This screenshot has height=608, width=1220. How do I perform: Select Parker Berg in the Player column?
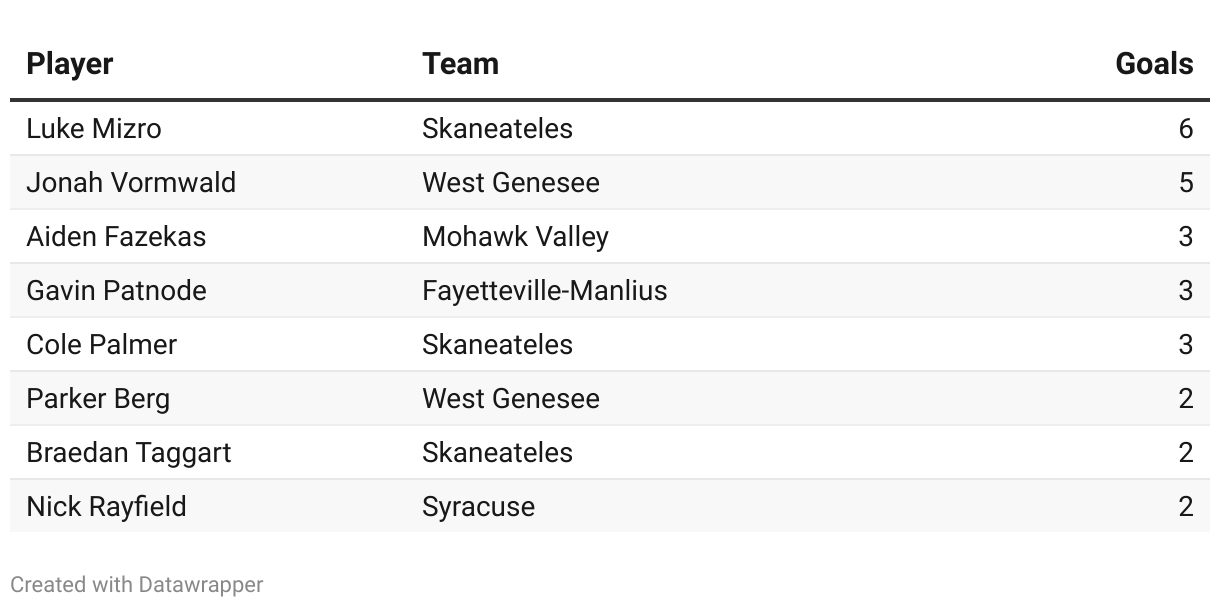98,399
